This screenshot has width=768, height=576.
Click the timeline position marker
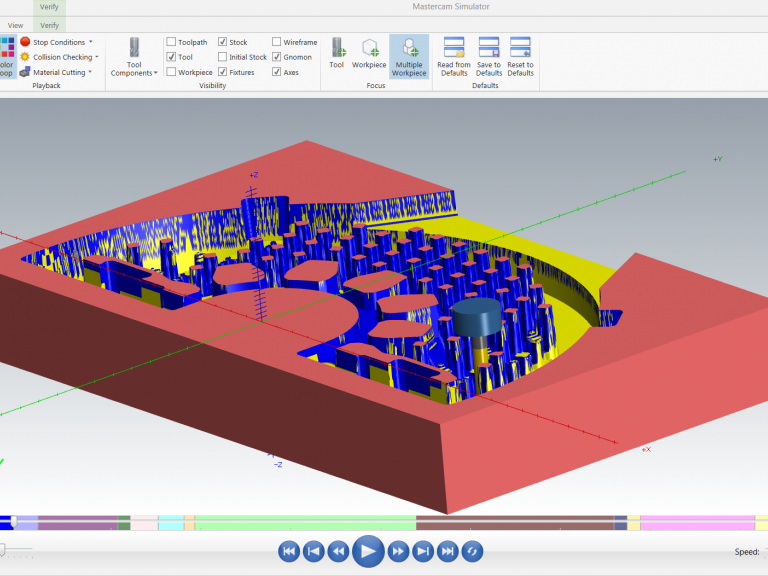tap(14, 522)
